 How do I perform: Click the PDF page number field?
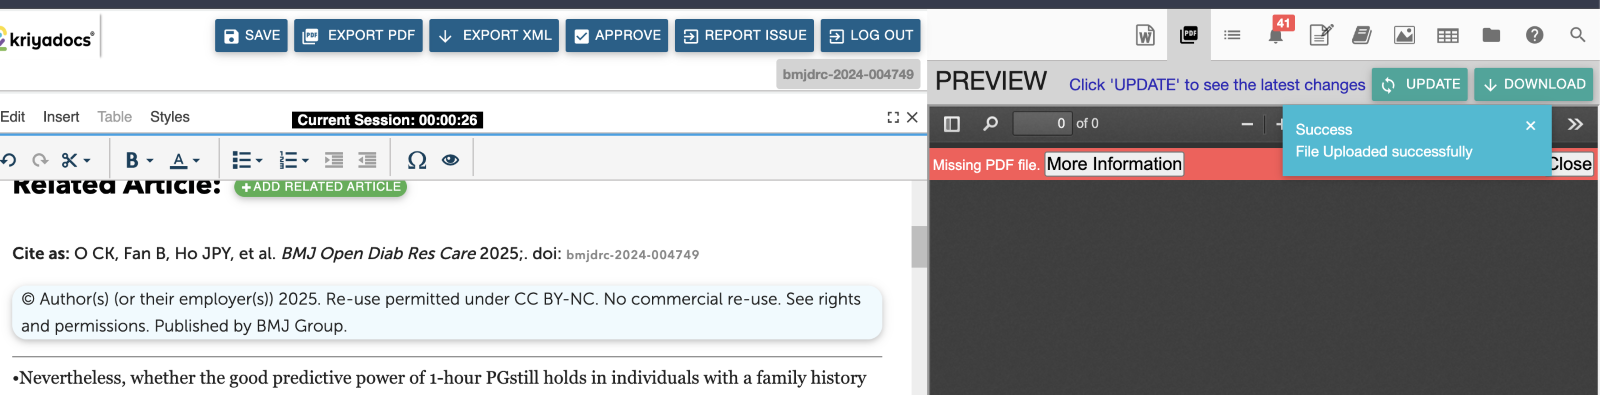1042,124
